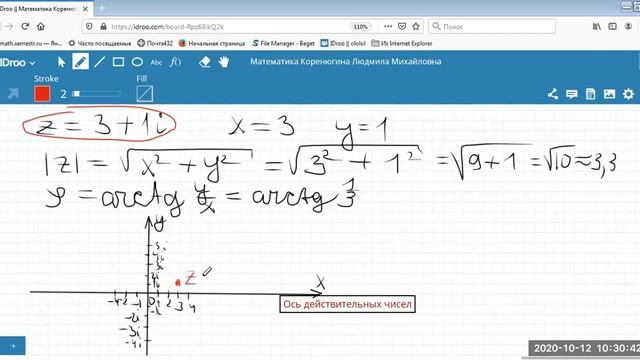Image resolution: width=640 pixels, height=360 pixels.
Task: Open the Firefox account icon
Action: click(628, 27)
